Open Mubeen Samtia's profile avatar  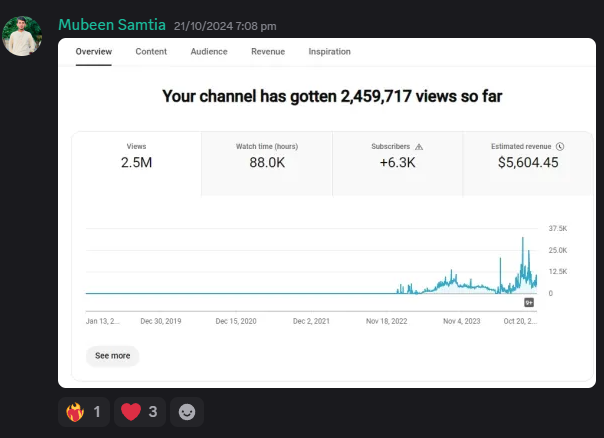(x=22, y=36)
